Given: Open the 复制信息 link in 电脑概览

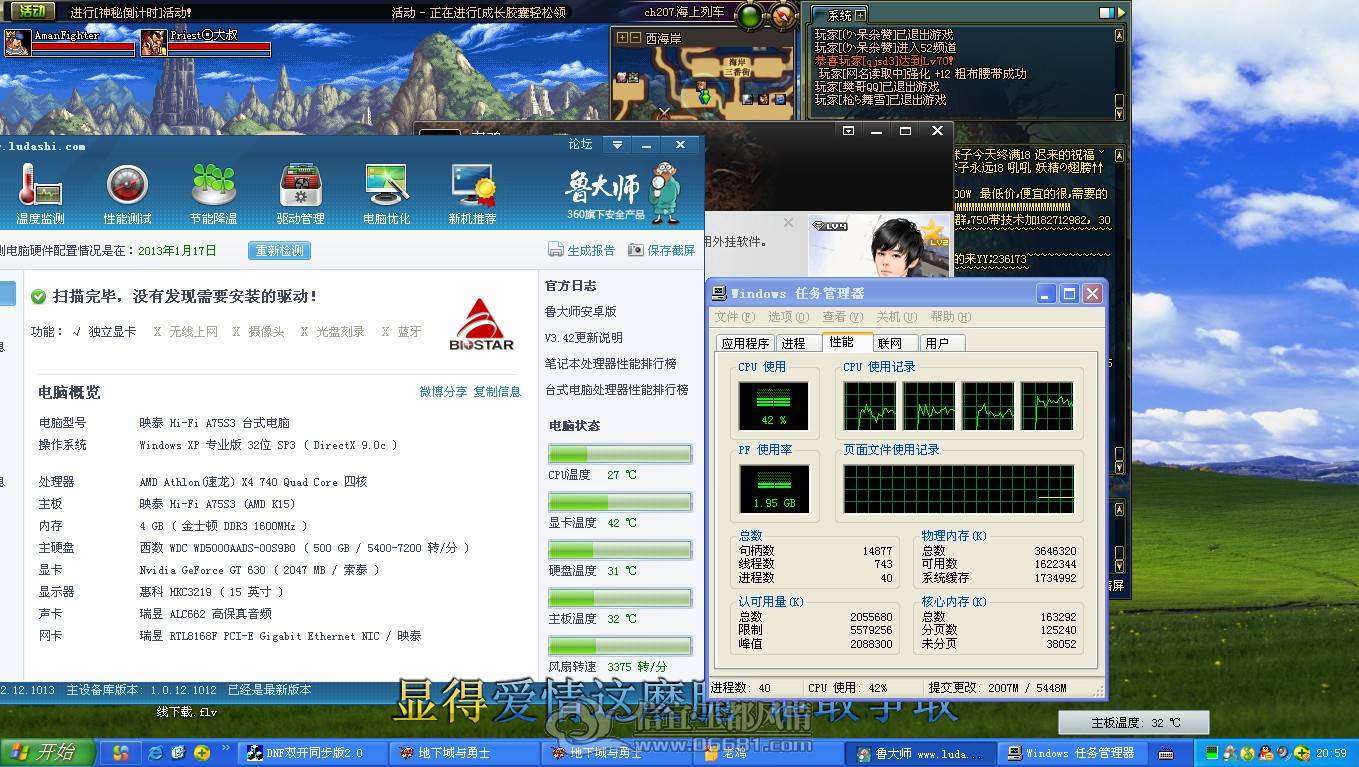Looking at the screenshot, I should point(497,392).
